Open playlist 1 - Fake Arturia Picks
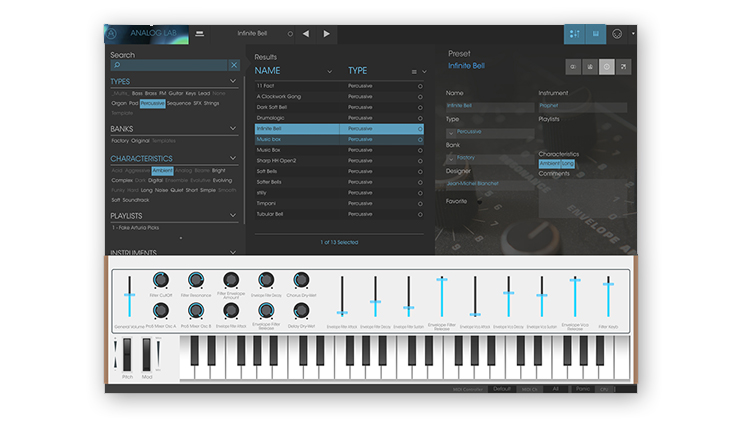 coord(135,228)
